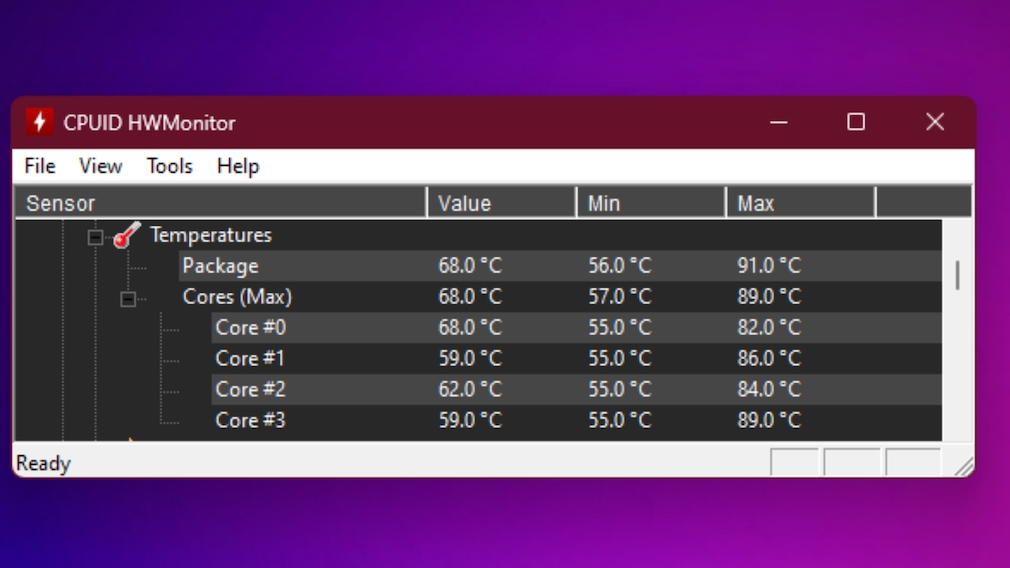Click the red thermometer Temperatures icon
1010x568 pixels.
126,236
